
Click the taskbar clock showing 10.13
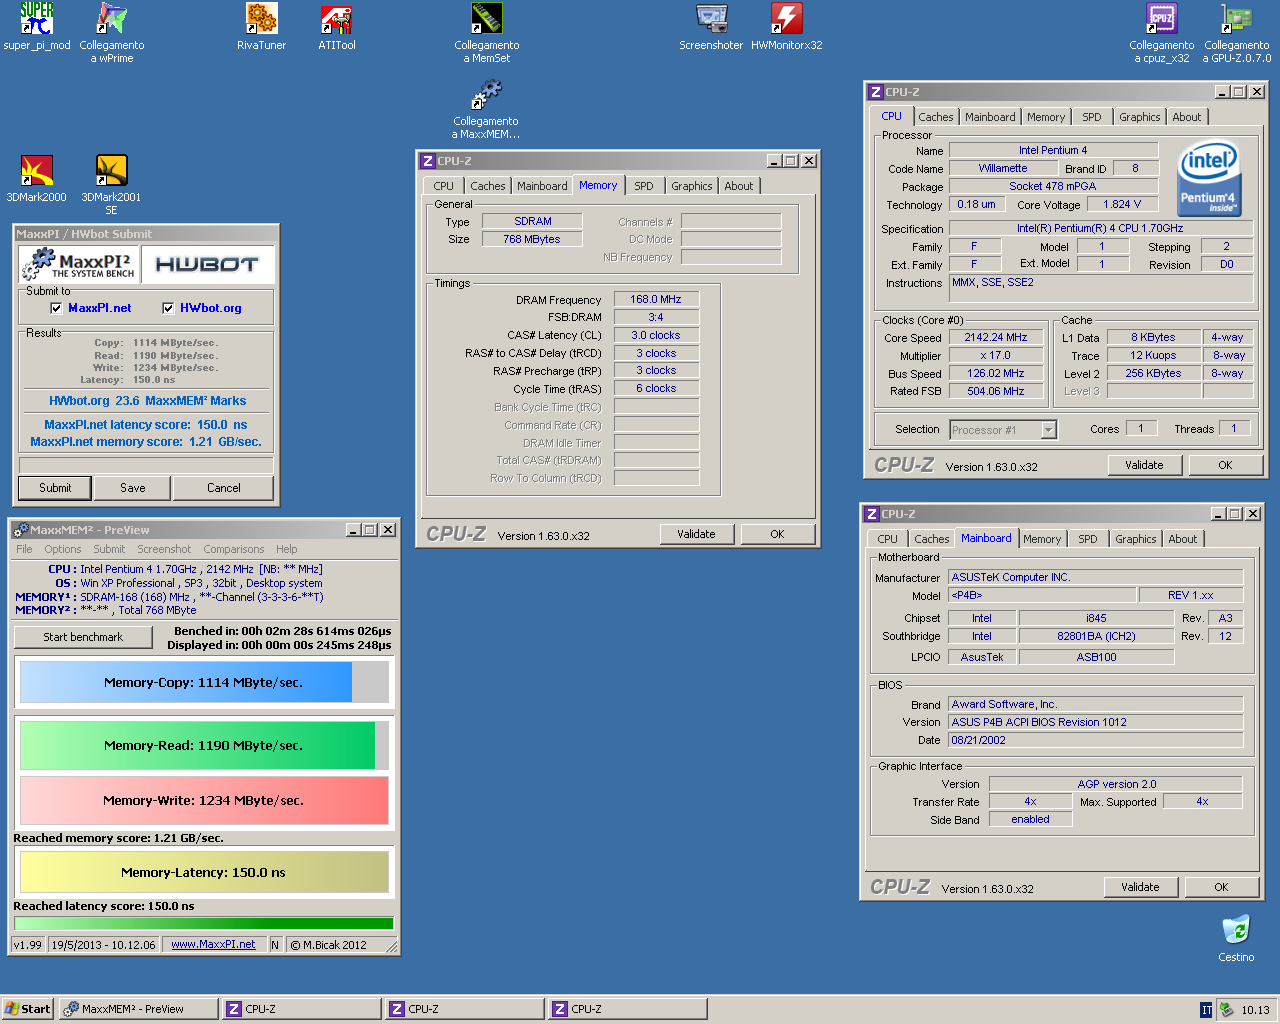[1255, 1010]
